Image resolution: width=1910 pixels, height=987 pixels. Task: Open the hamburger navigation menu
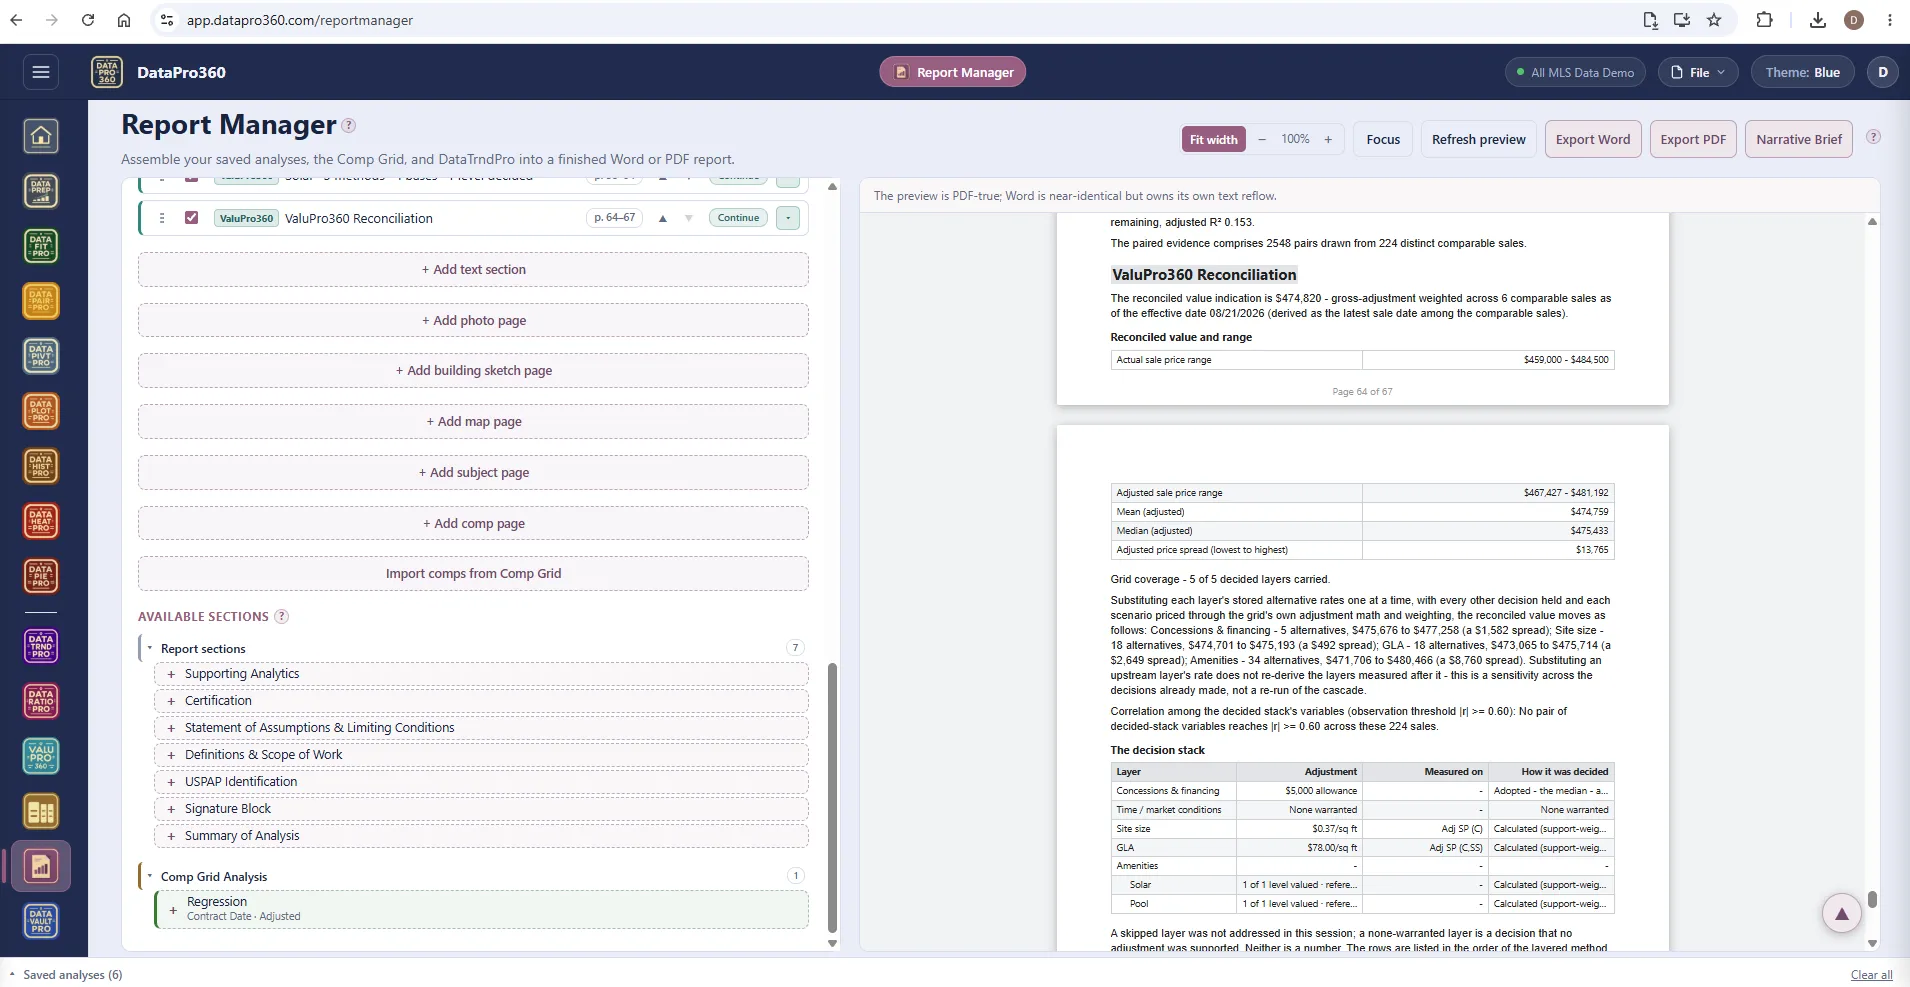pos(41,72)
